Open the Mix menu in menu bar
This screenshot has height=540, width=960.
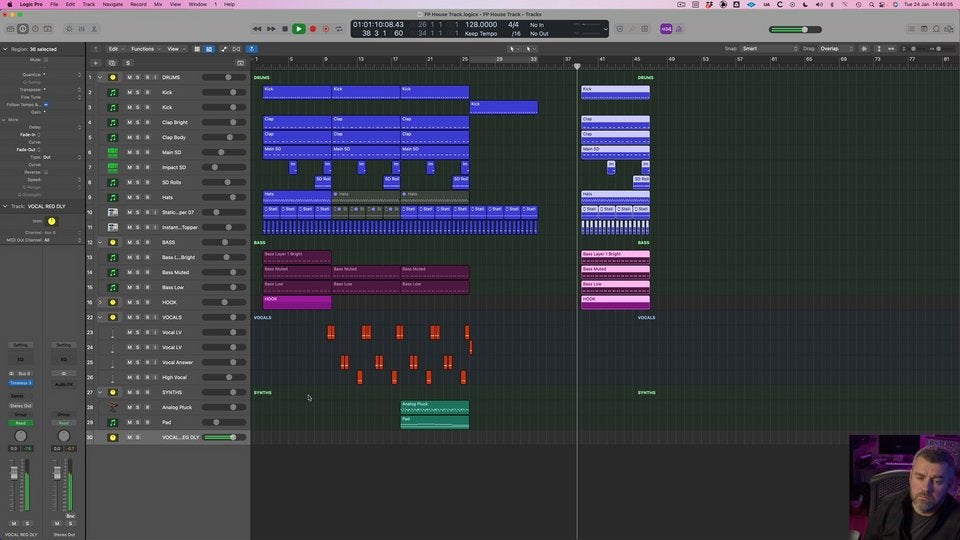pos(158,4)
